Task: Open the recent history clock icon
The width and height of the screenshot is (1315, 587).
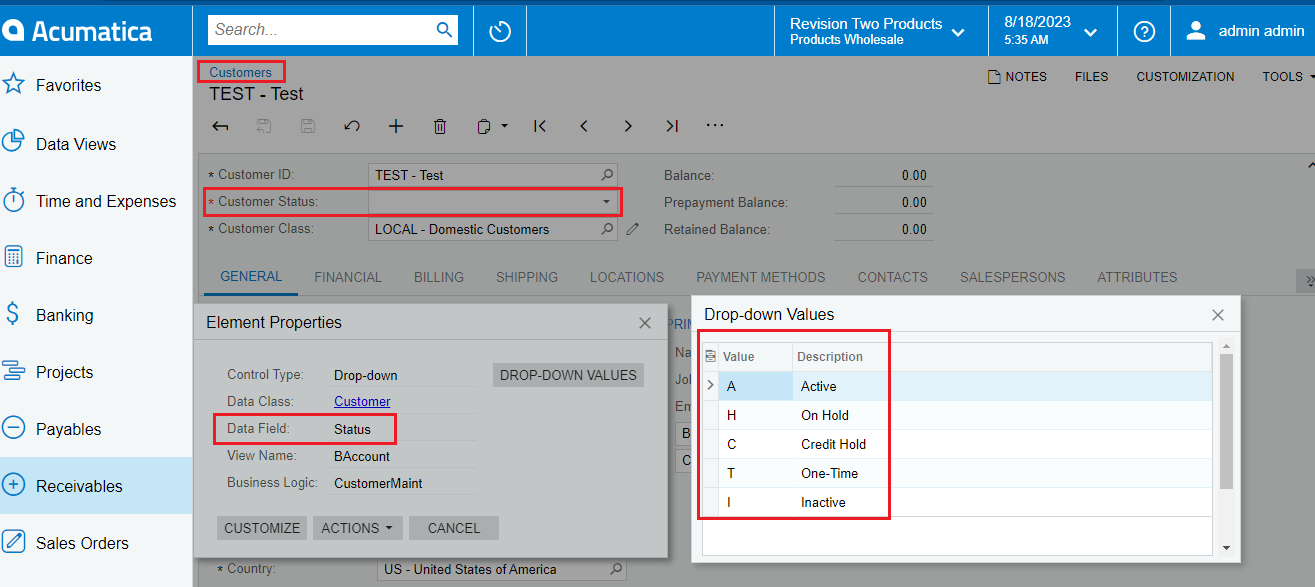Action: (500, 31)
